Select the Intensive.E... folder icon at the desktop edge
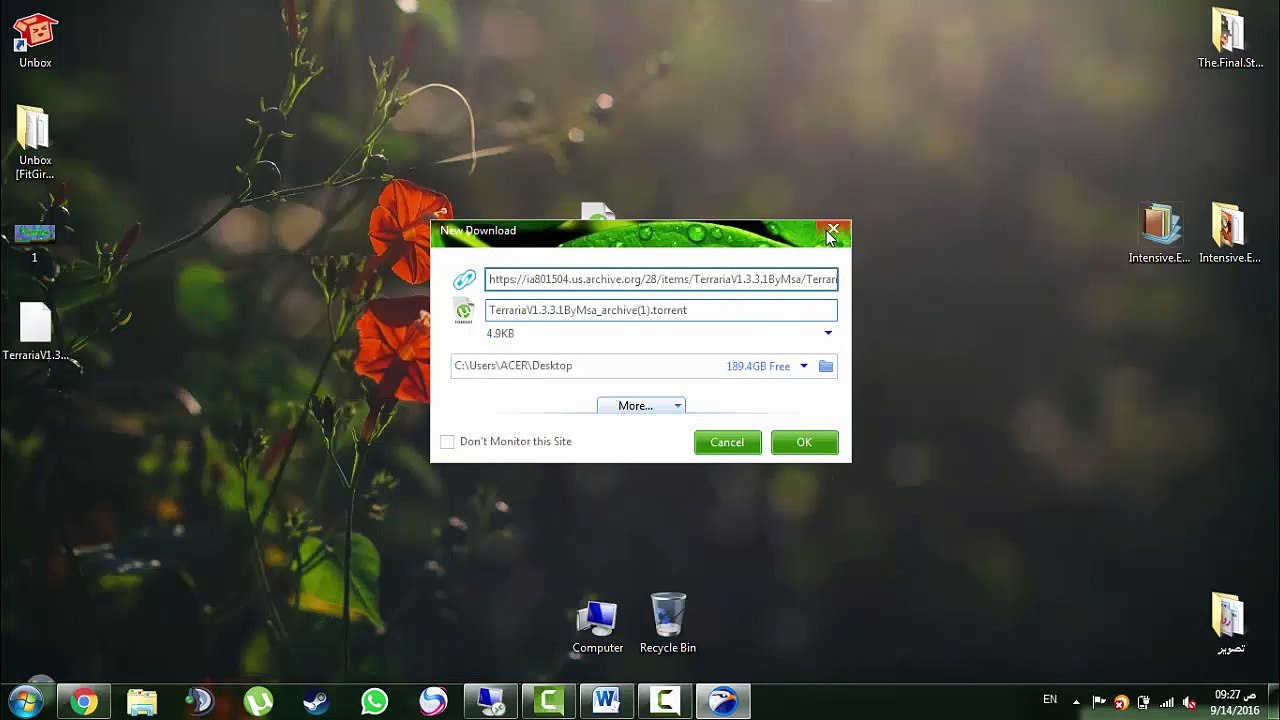This screenshot has height=720, width=1280. [1230, 234]
